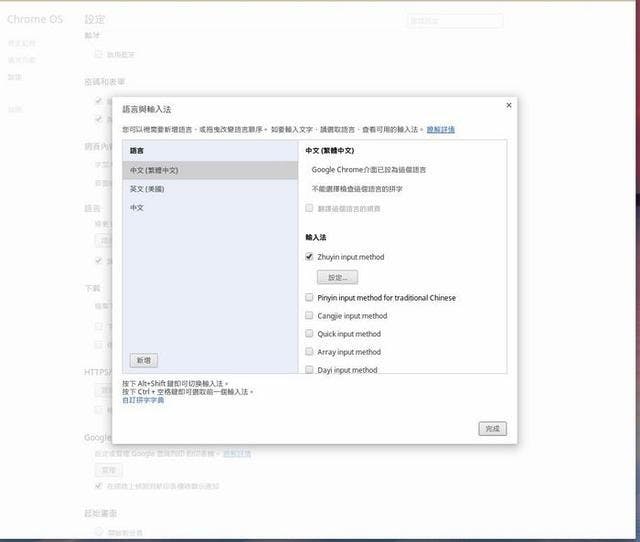Click the 語言 header of the language list
Image resolution: width=640 pixels, height=542 pixels.
point(137,151)
